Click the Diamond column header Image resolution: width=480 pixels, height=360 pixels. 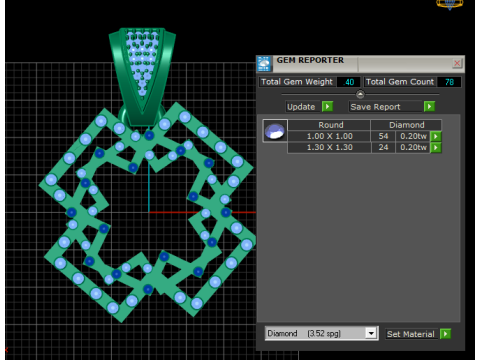click(406, 125)
